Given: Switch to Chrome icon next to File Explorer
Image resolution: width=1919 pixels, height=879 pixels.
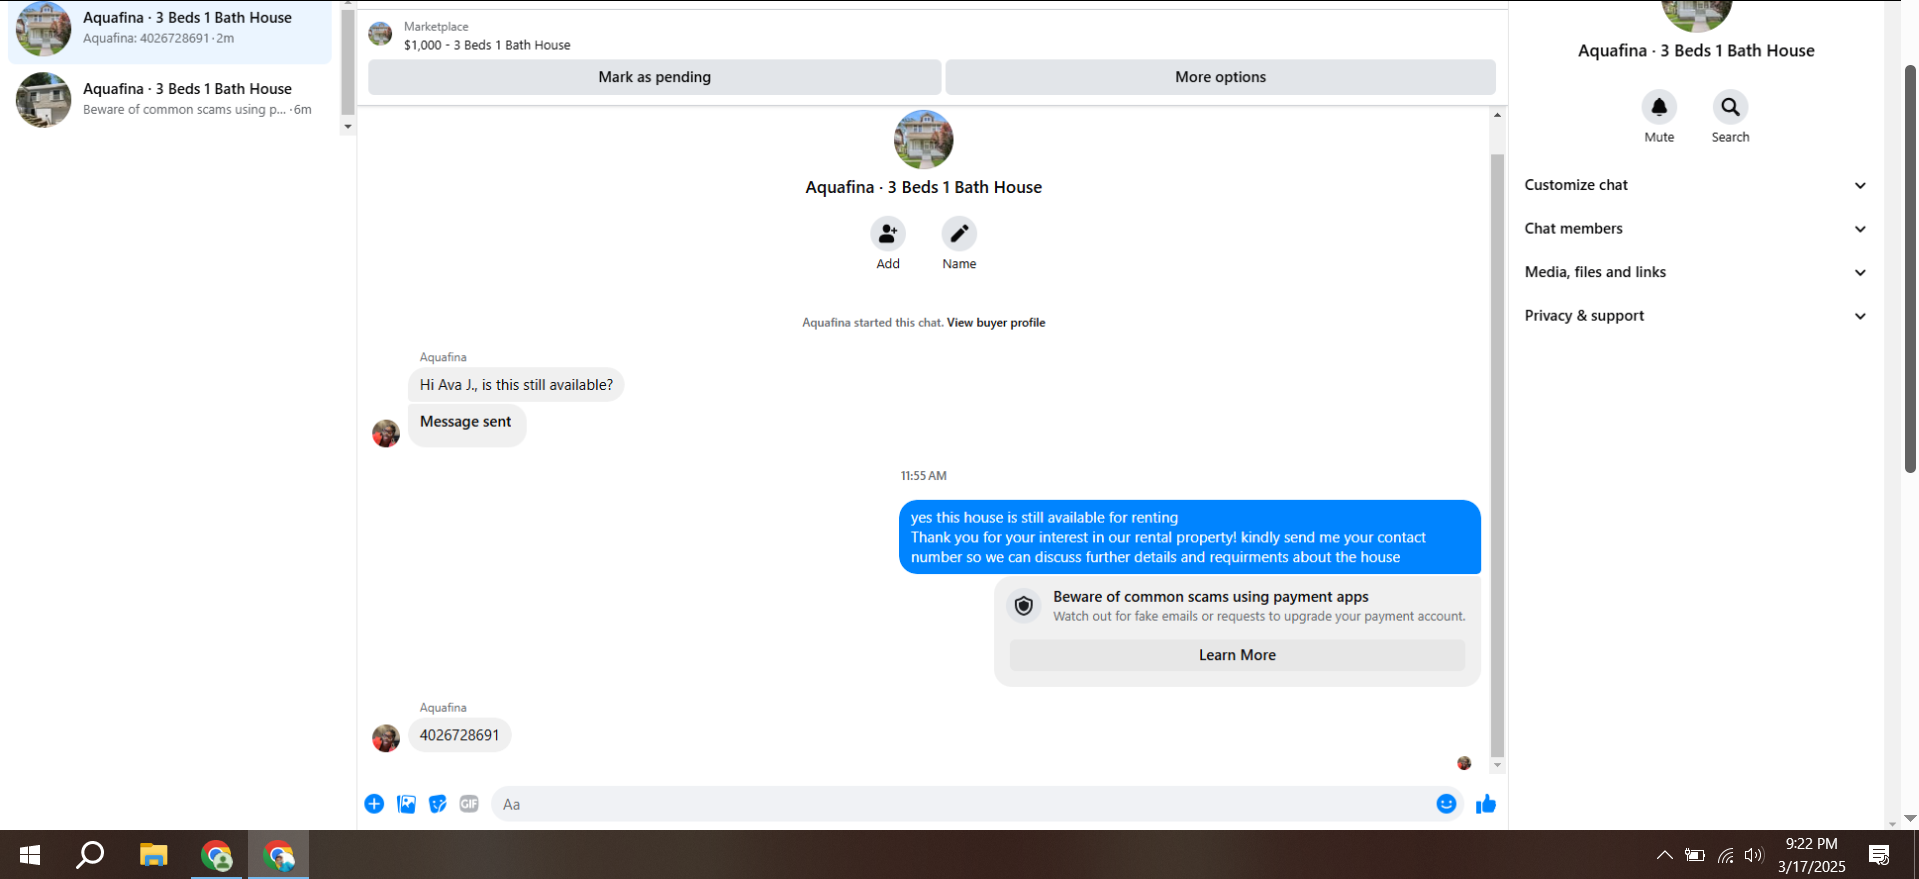Looking at the screenshot, I should pyautogui.click(x=216, y=855).
